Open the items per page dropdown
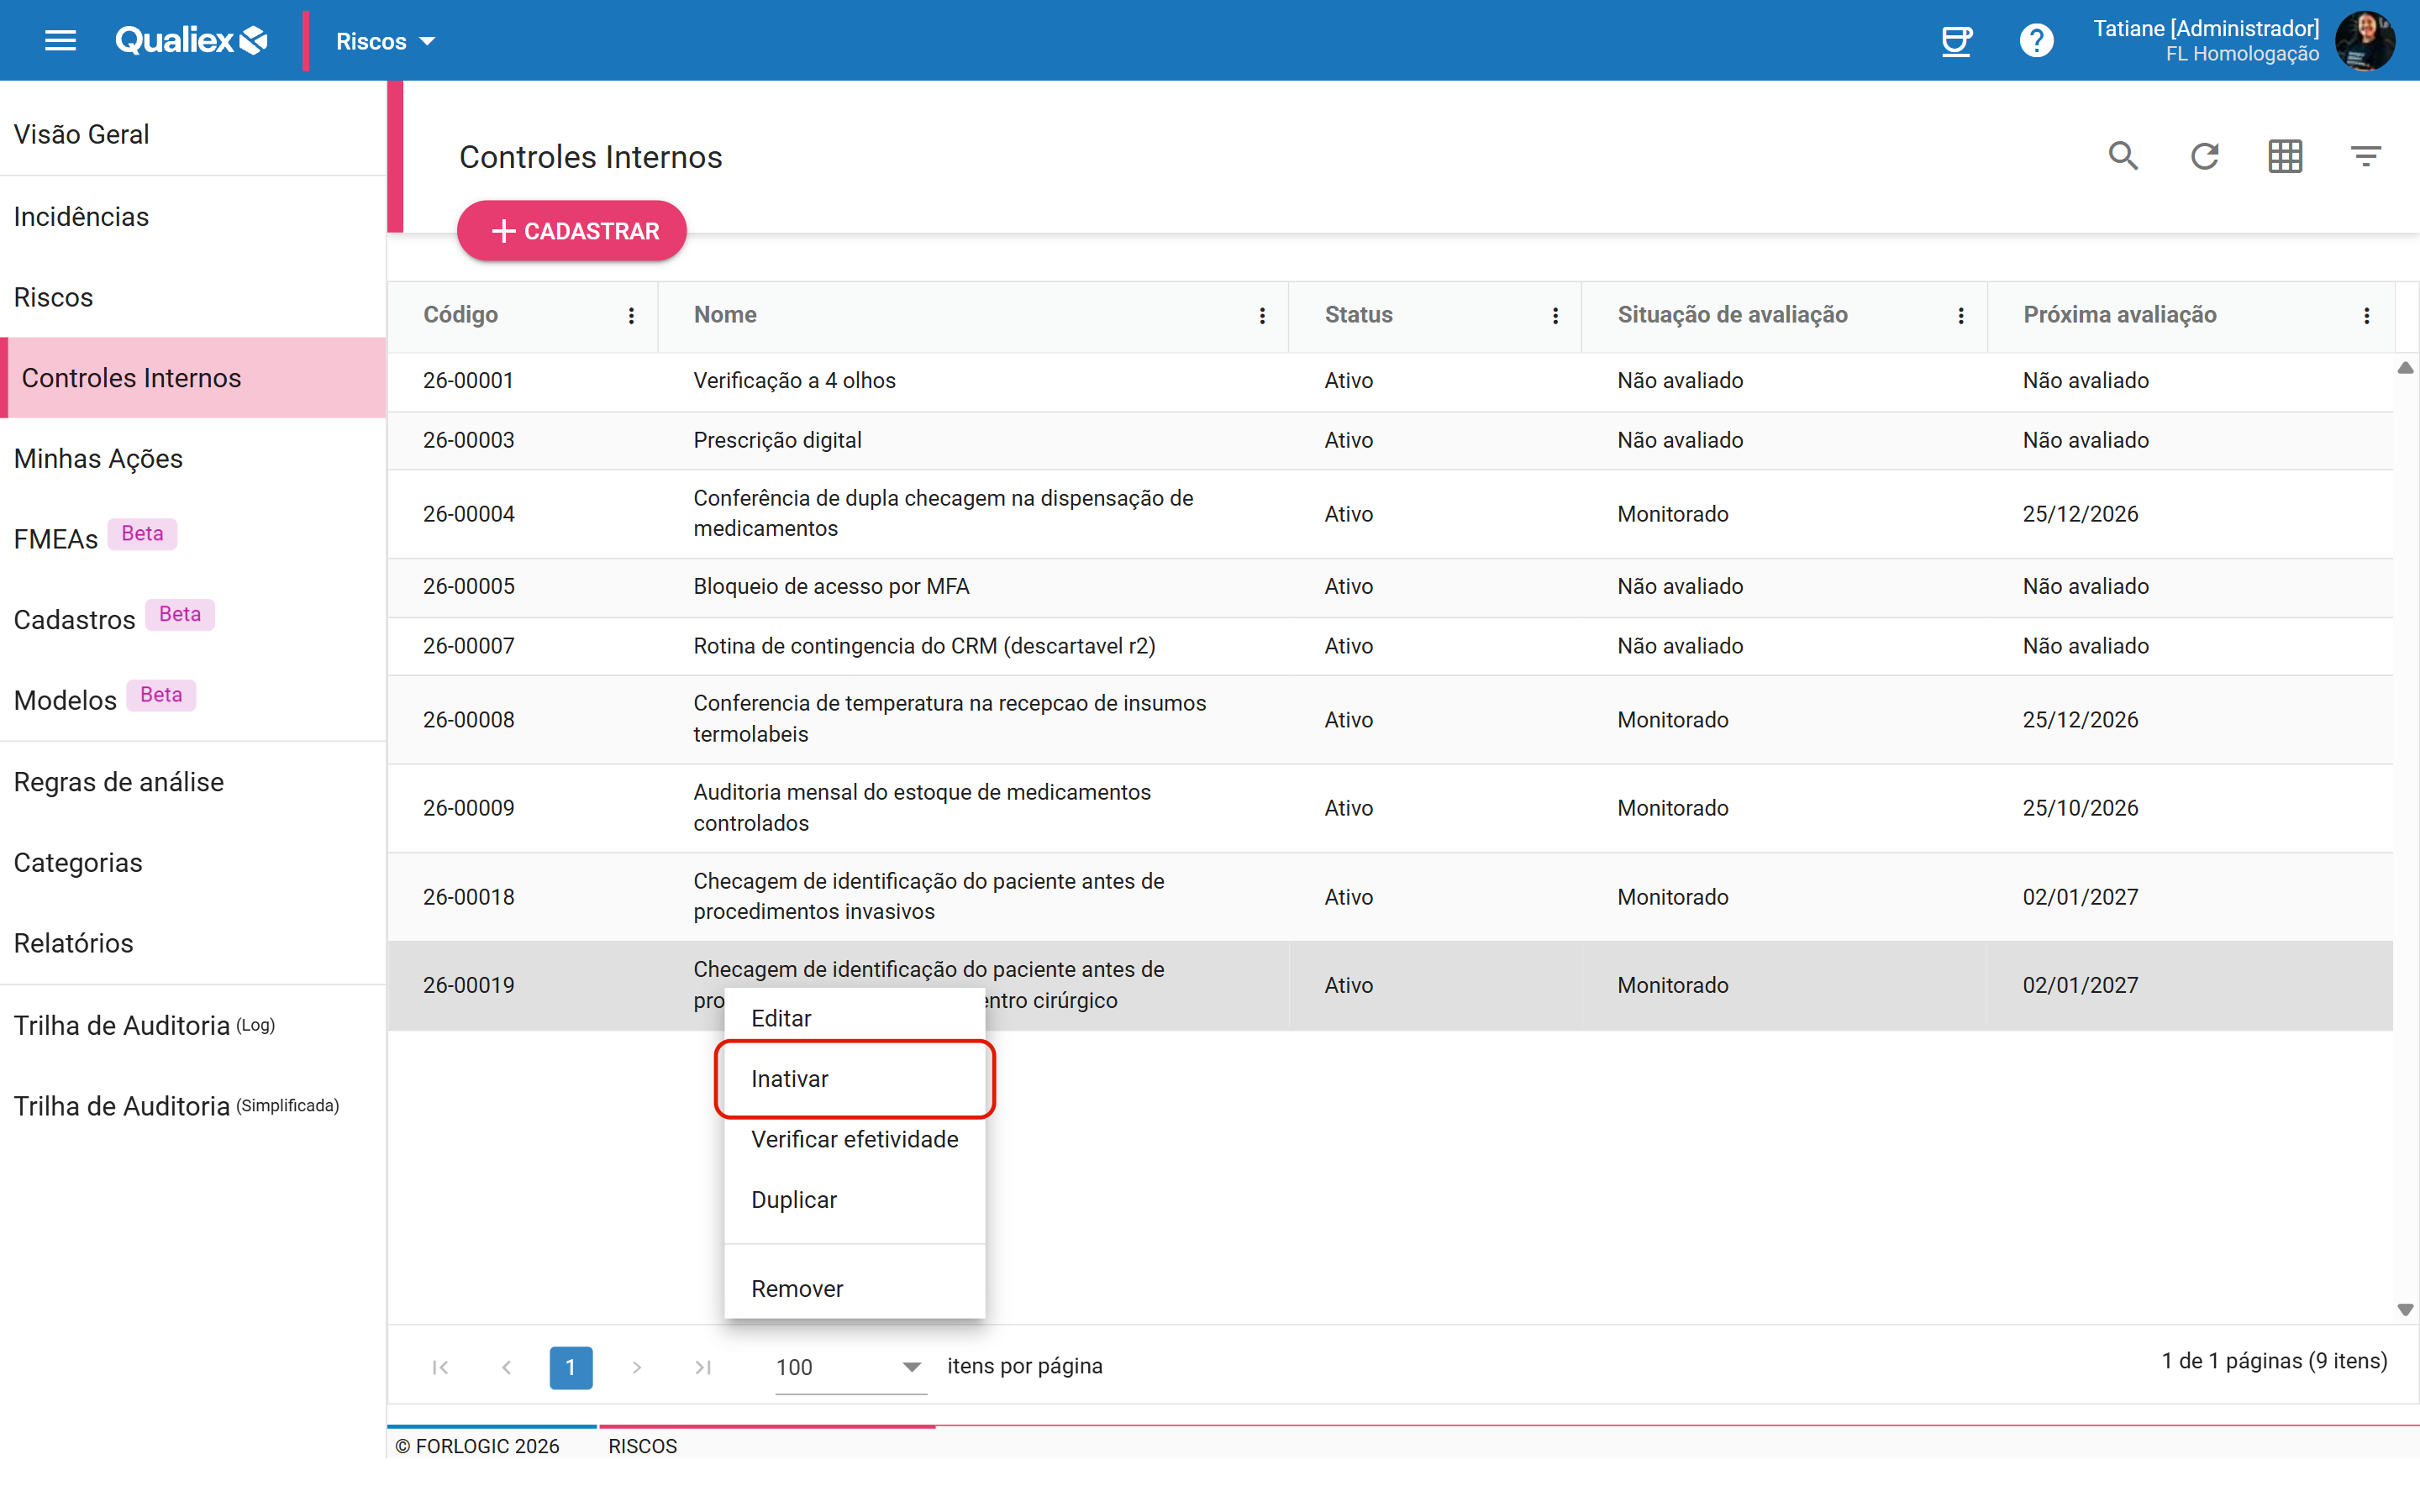 [x=849, y=1367]
